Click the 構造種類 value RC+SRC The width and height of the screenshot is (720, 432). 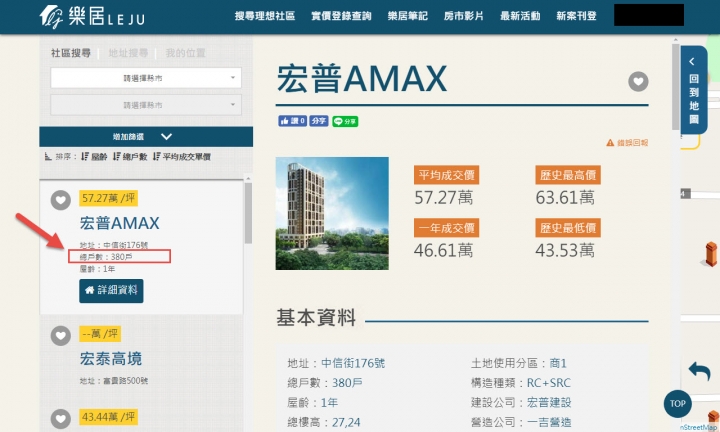pyautogui.click(x=548, y=382)
